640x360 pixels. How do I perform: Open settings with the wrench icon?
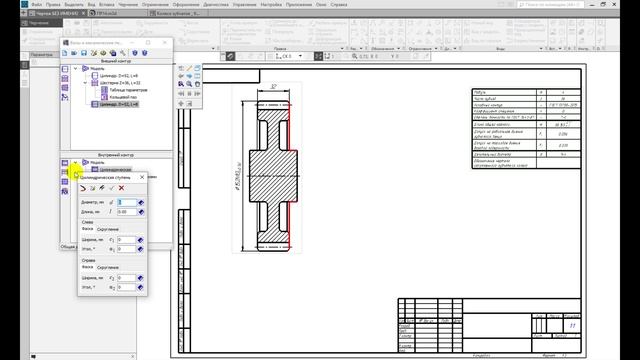point(122,53)
